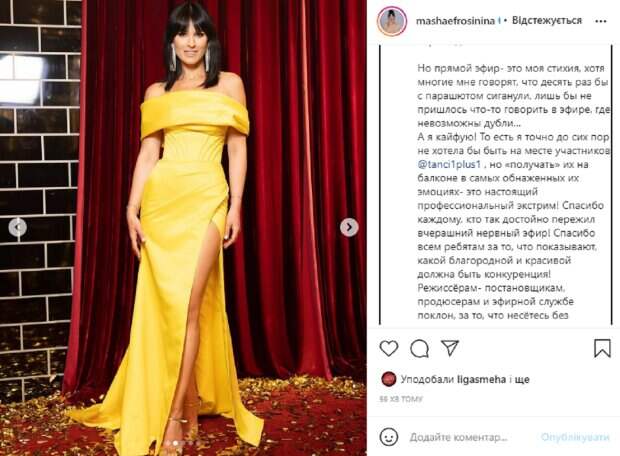Toggle the Відстежується following button

click(x=547, y=21)
